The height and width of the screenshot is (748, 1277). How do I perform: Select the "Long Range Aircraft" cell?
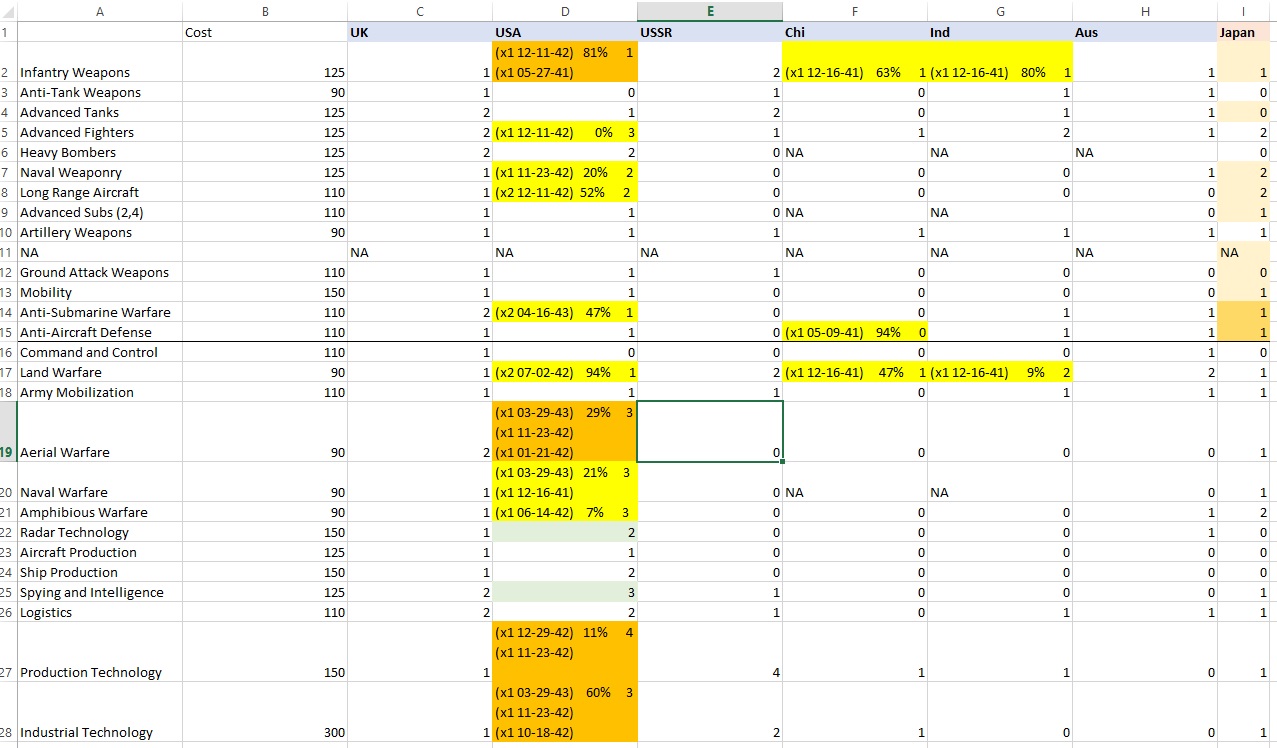pos(100,192)
